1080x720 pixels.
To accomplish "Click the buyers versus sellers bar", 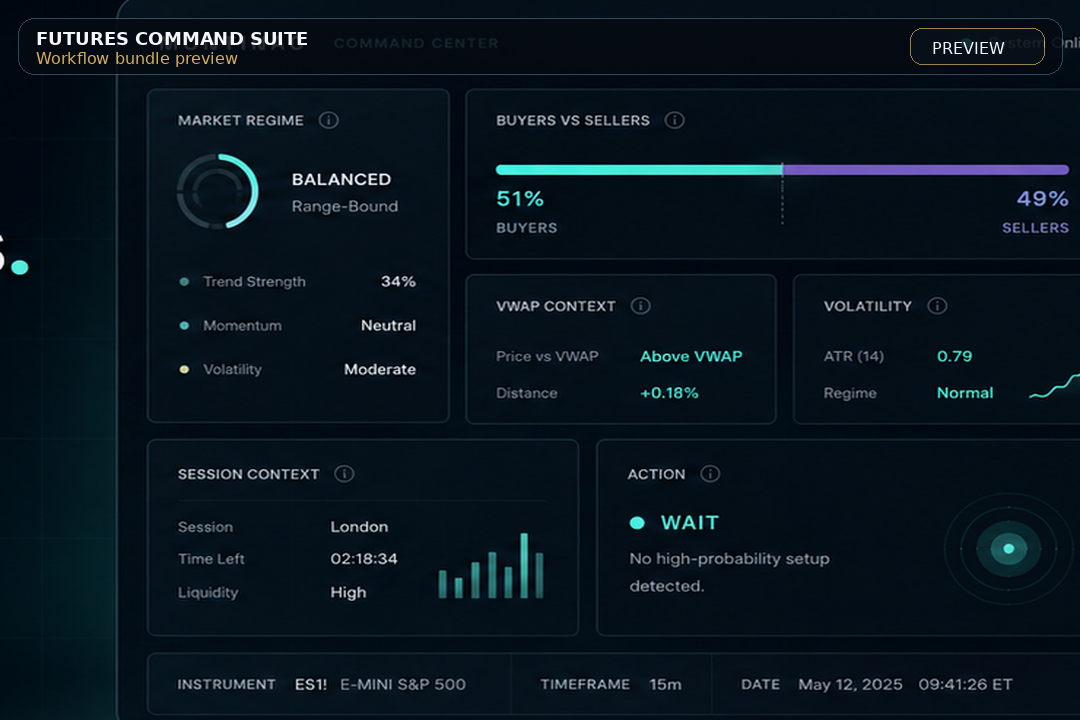I will [x=782, y=169].
